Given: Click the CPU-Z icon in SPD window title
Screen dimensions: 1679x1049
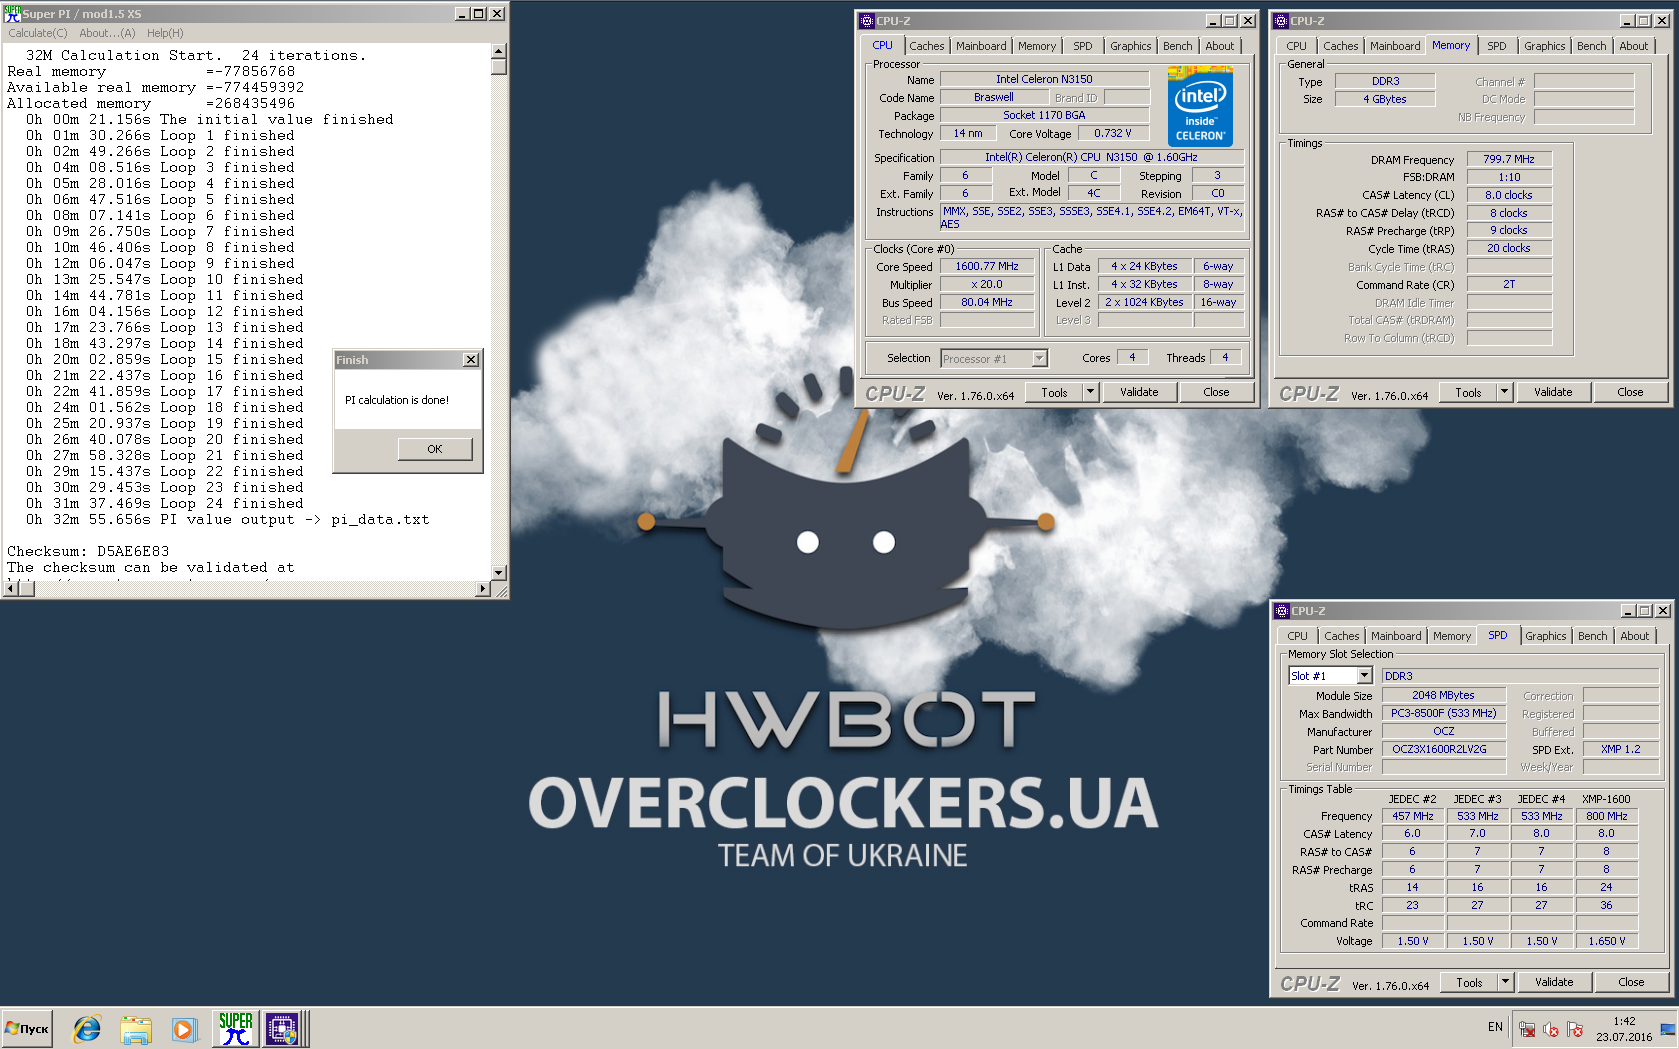Looking at the screenshot, I should click(x=1282, y=611).
